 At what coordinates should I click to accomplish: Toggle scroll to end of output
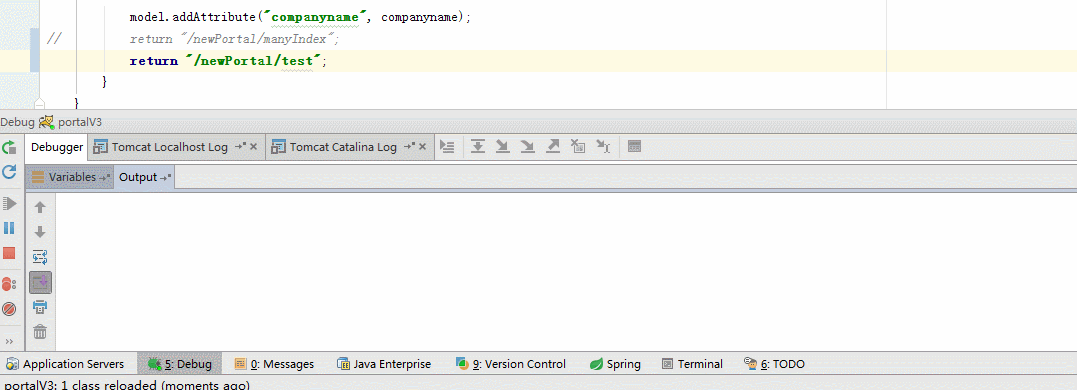40,282
